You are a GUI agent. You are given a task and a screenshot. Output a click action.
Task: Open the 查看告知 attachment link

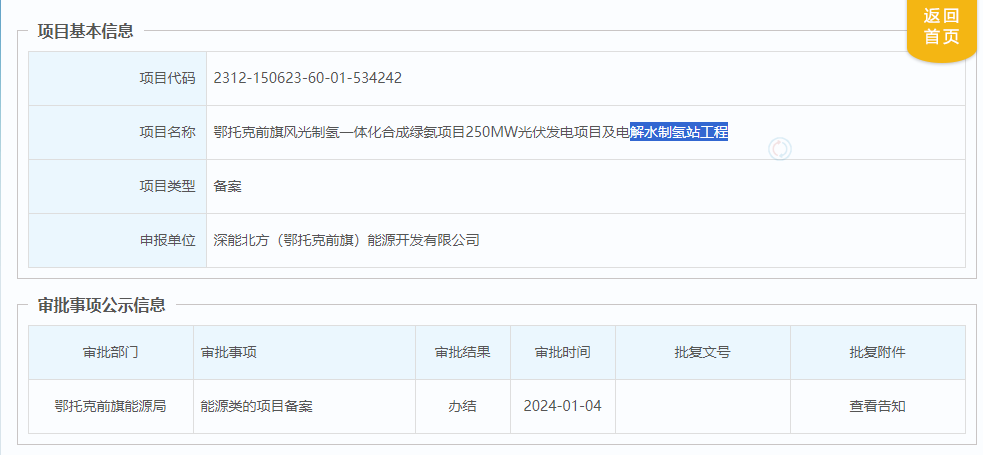877,406
